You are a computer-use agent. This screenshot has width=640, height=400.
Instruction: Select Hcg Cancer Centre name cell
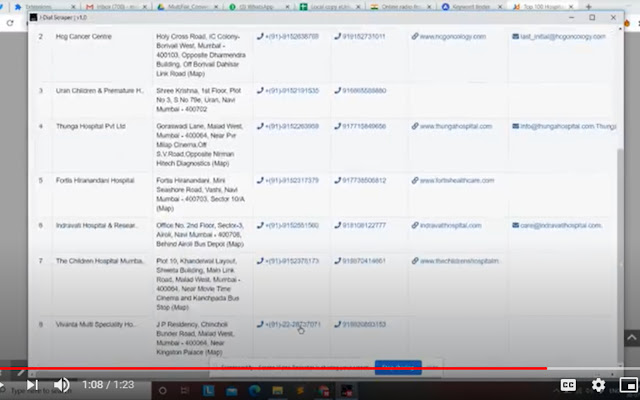(84, 36)
